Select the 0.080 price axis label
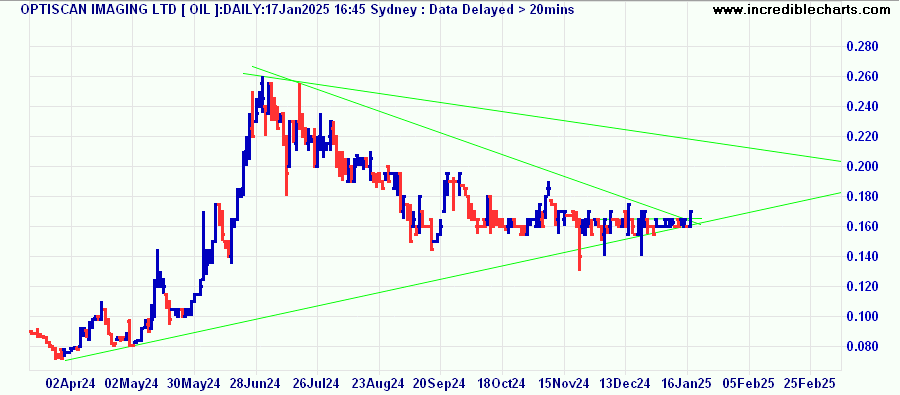 coord(863,346)
